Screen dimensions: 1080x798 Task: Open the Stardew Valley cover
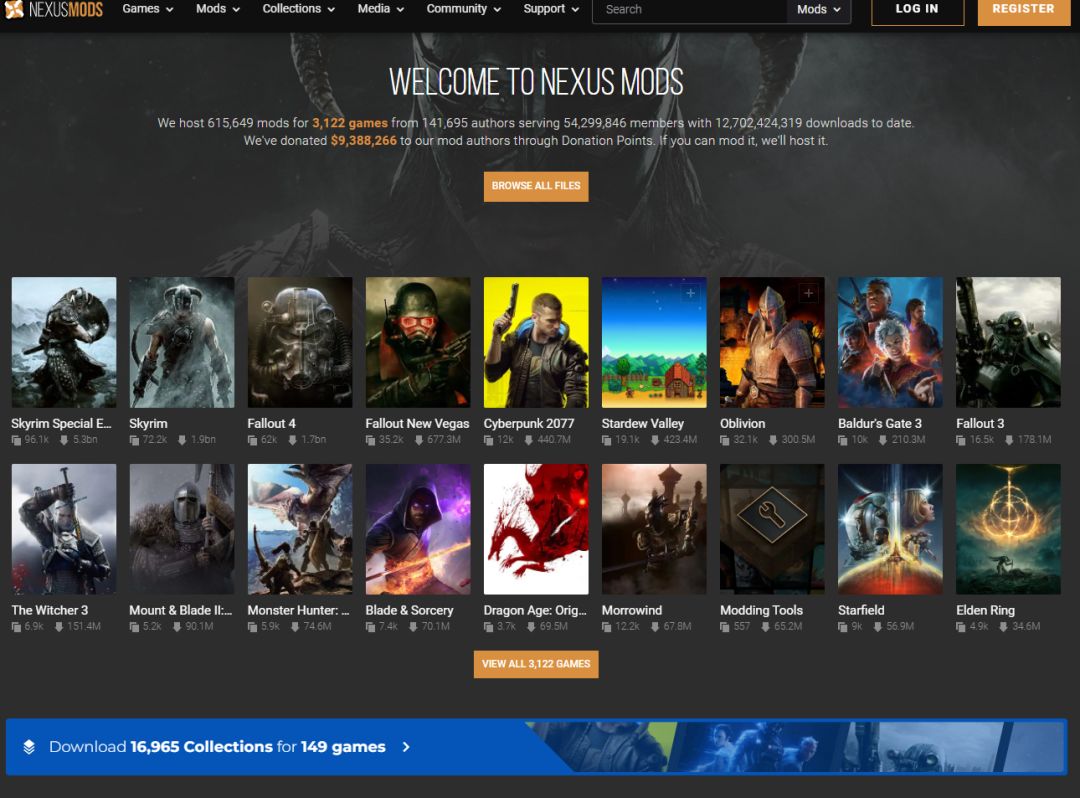(x=654, y=342)
